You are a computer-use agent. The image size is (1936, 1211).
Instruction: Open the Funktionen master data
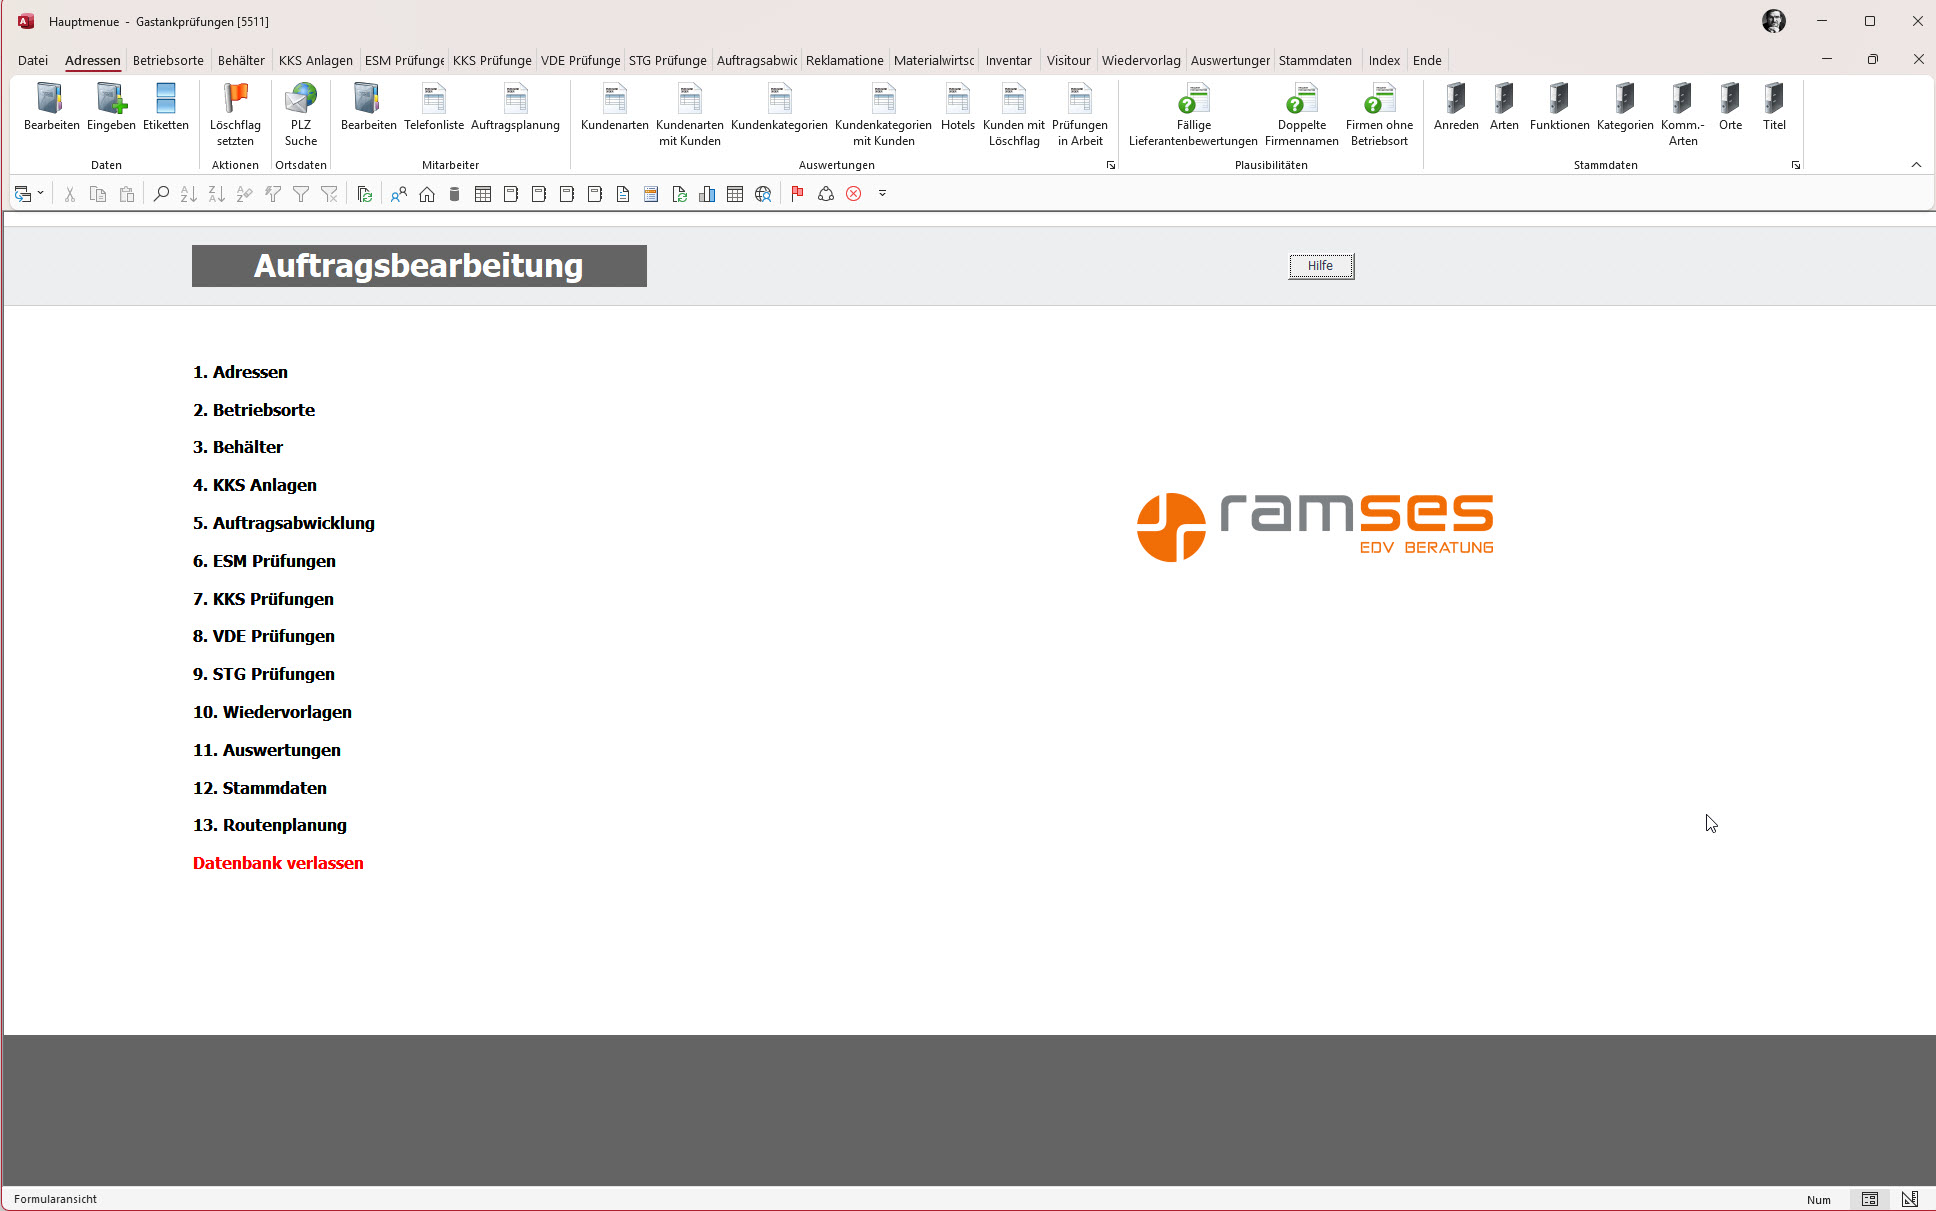pos(1559,108)
